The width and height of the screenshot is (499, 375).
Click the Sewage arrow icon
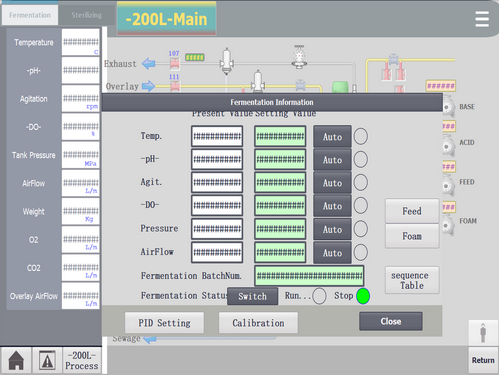150,340
